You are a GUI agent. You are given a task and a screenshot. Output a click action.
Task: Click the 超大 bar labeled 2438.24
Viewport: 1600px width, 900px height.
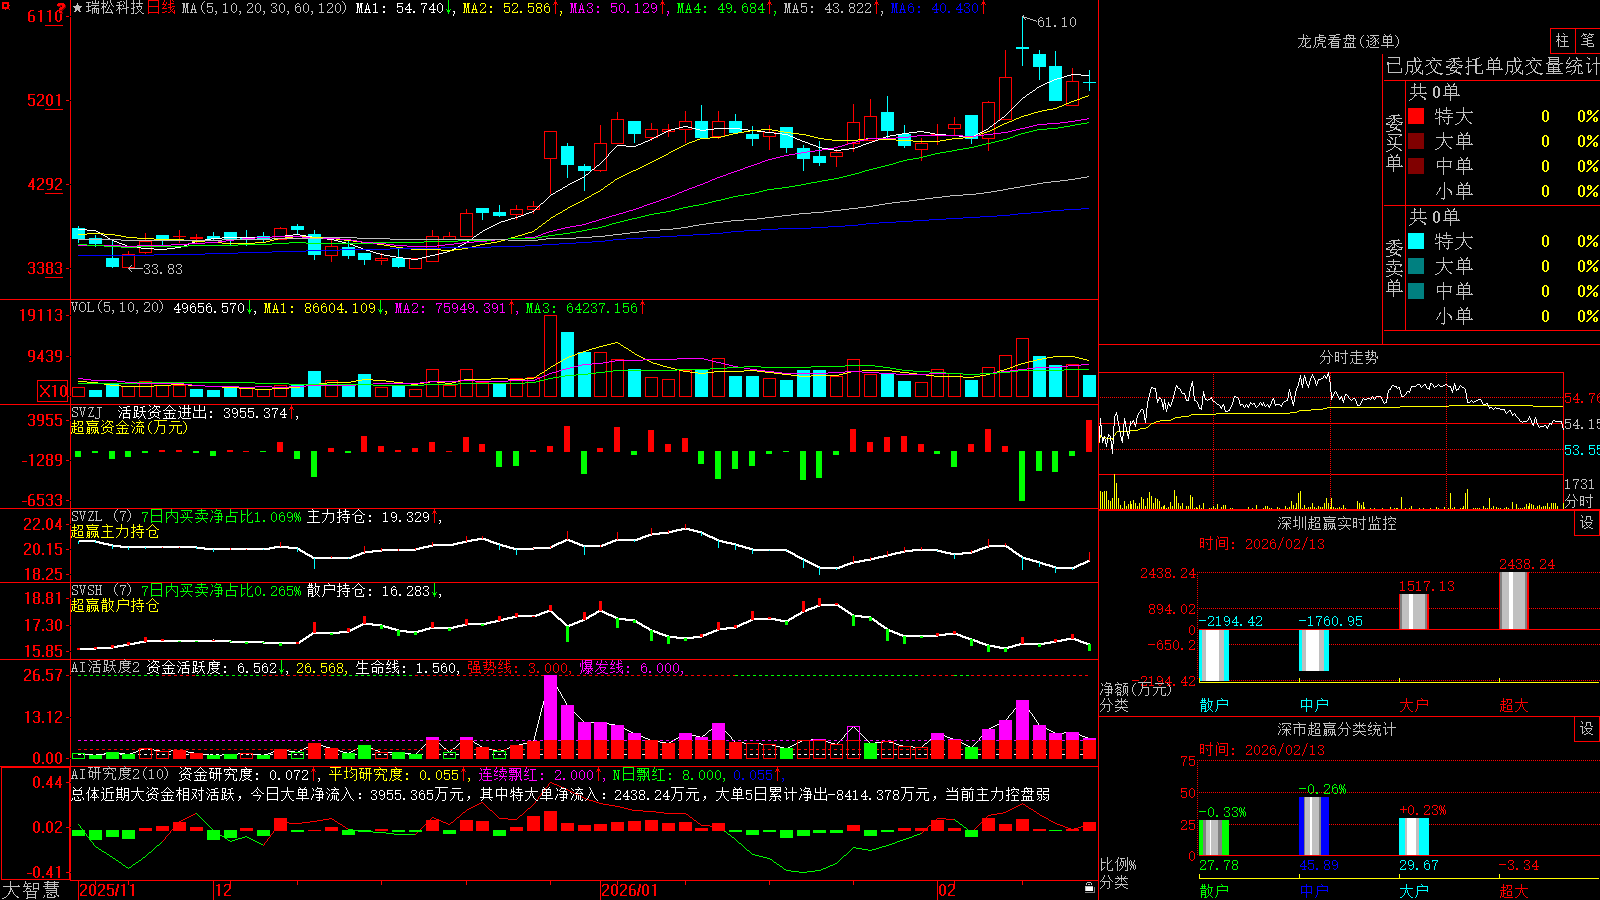point(1514,601)
